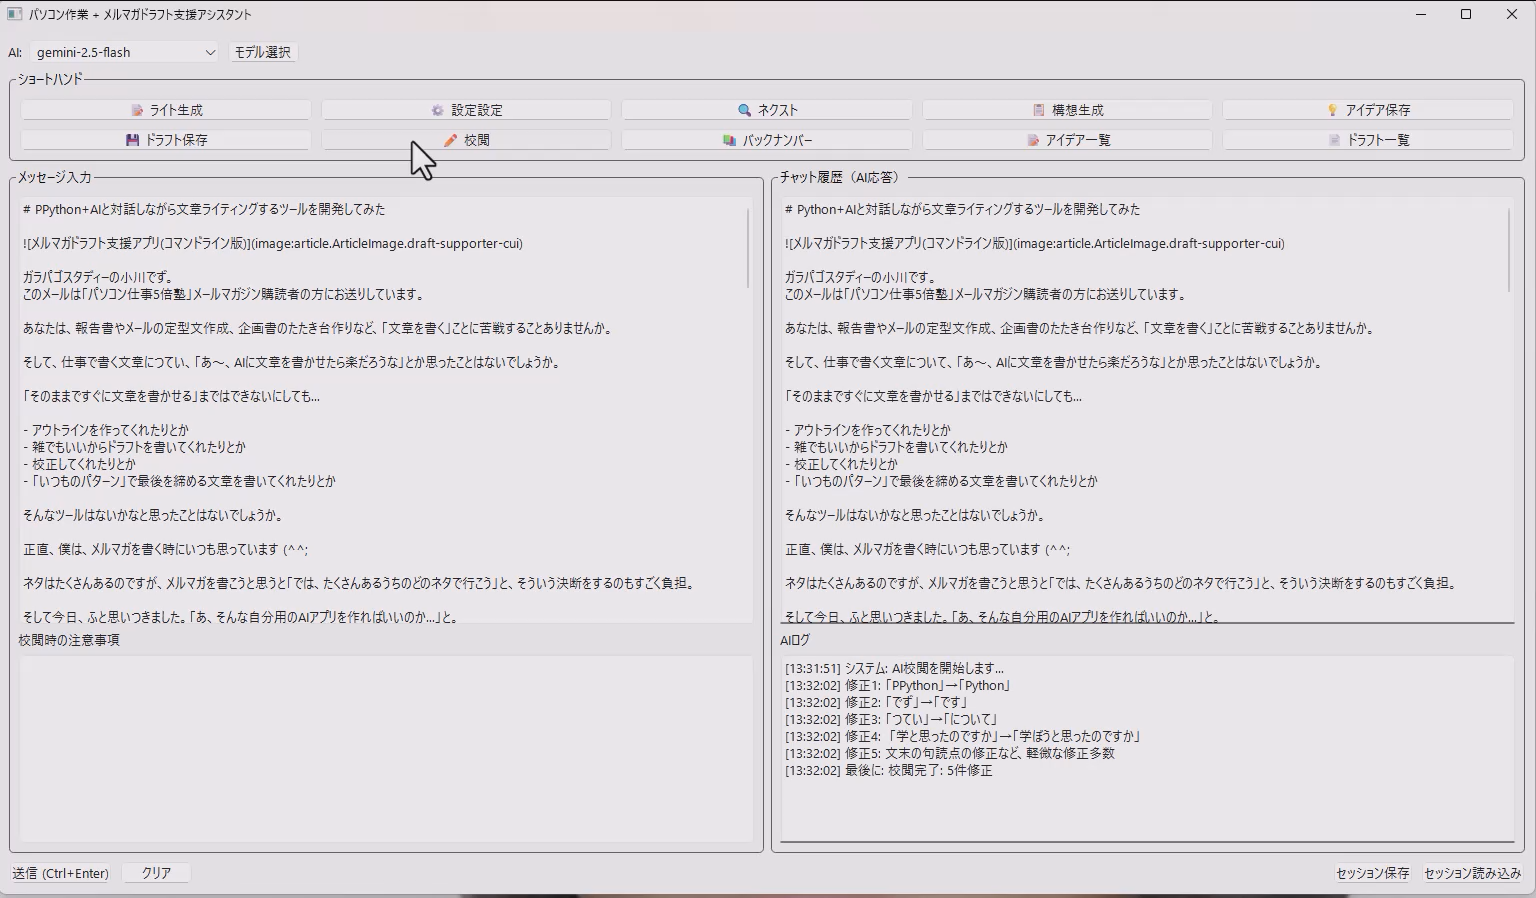Save draft using ドラフト保存 floppy button

[x=166, y=140]
